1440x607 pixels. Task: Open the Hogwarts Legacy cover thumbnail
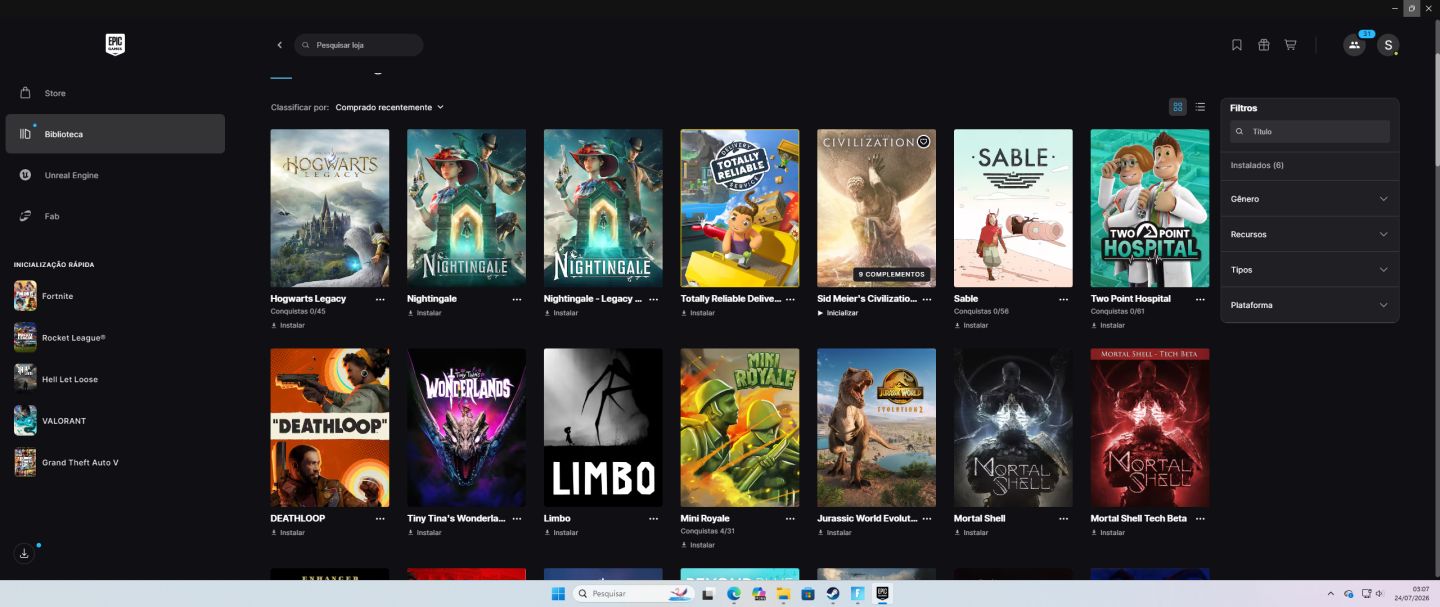pos(330,208)
